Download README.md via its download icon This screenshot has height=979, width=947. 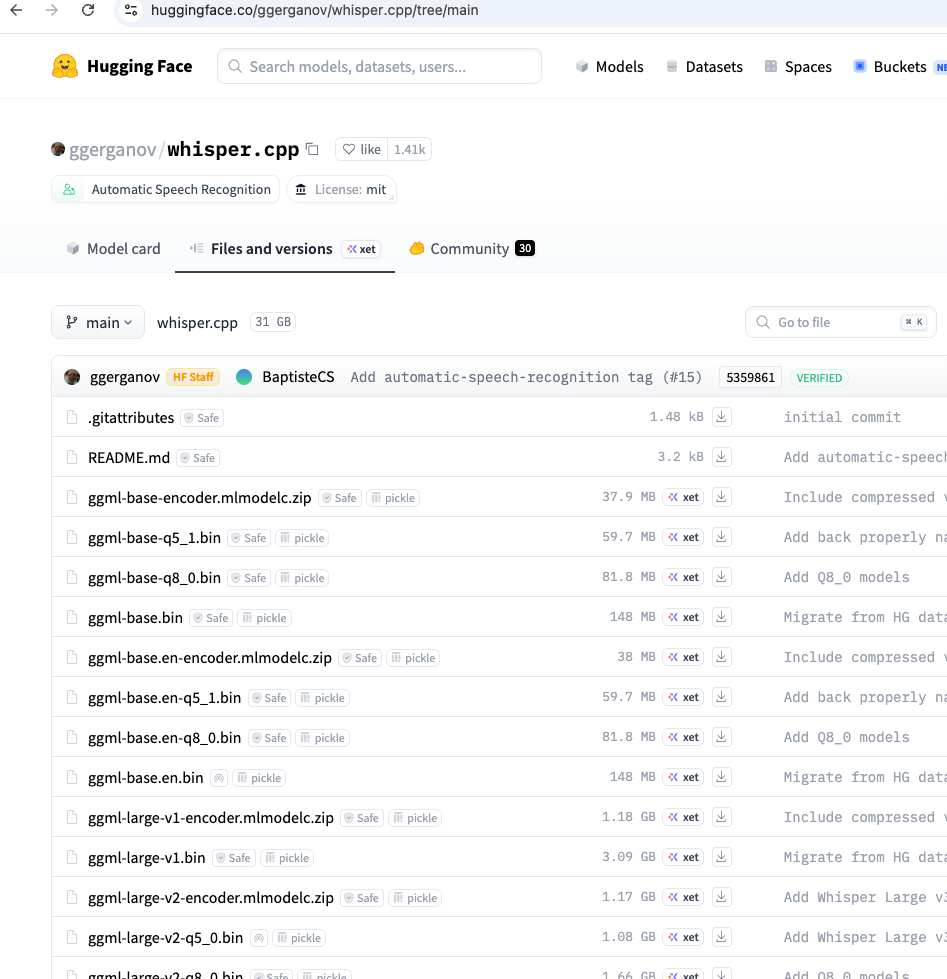point(722,457)
